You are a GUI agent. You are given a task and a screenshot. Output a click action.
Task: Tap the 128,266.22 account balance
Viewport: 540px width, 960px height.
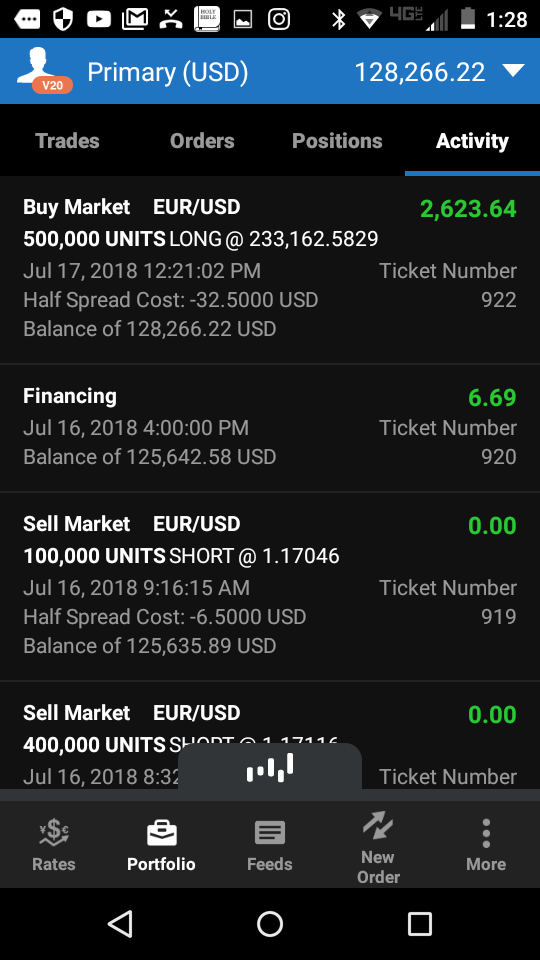tap(420, 72)
